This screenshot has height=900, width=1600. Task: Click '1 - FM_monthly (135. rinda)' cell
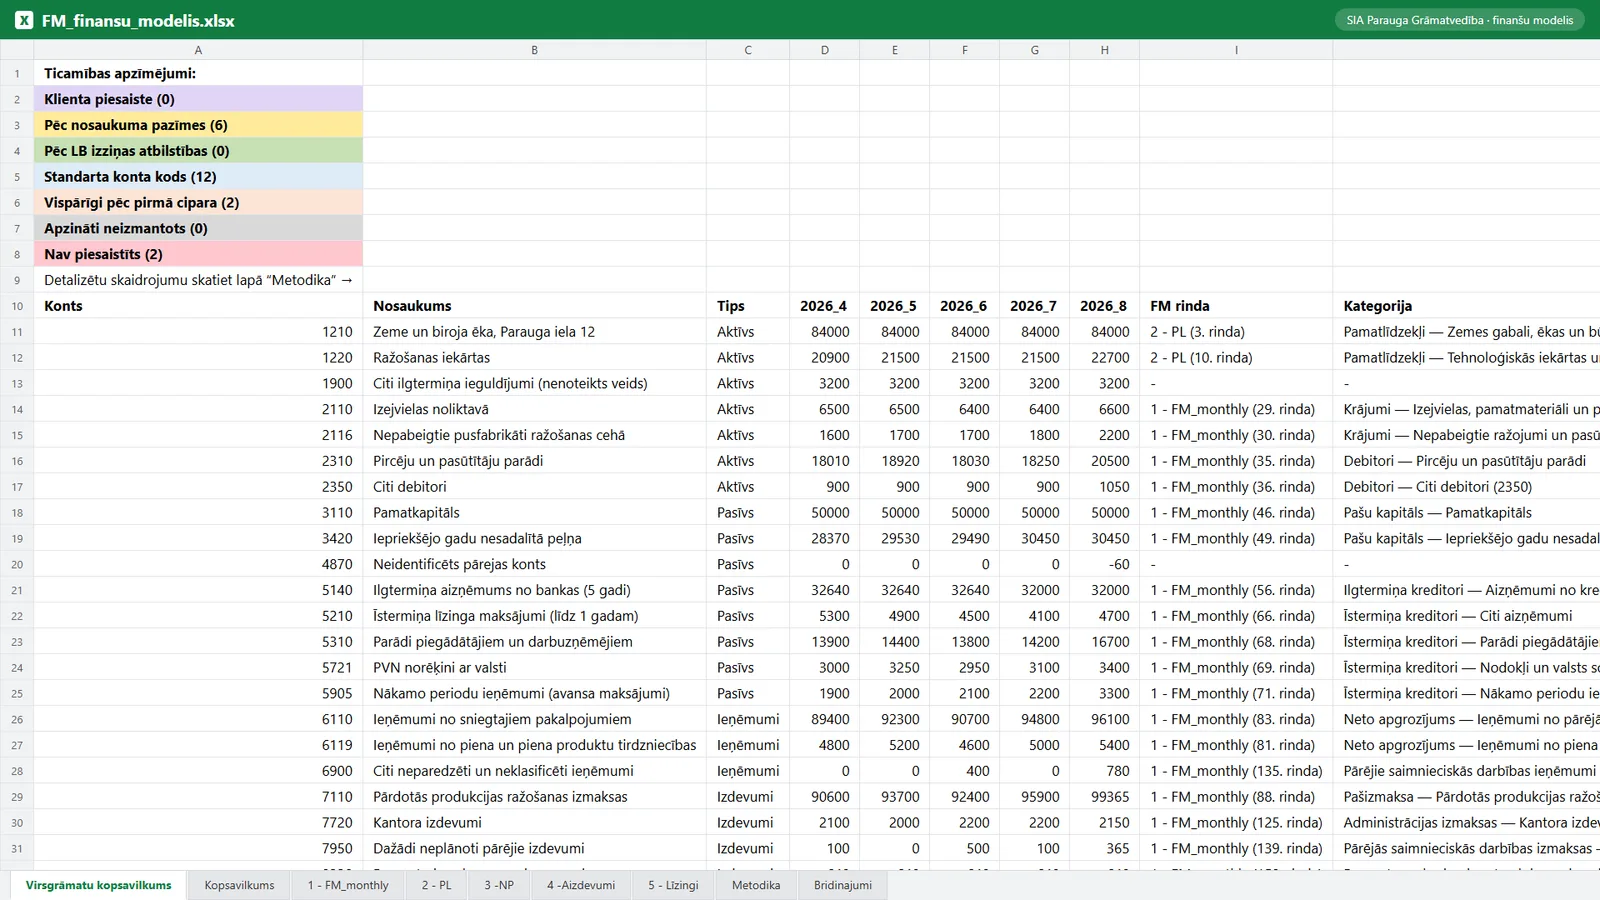pos(1236,771)
